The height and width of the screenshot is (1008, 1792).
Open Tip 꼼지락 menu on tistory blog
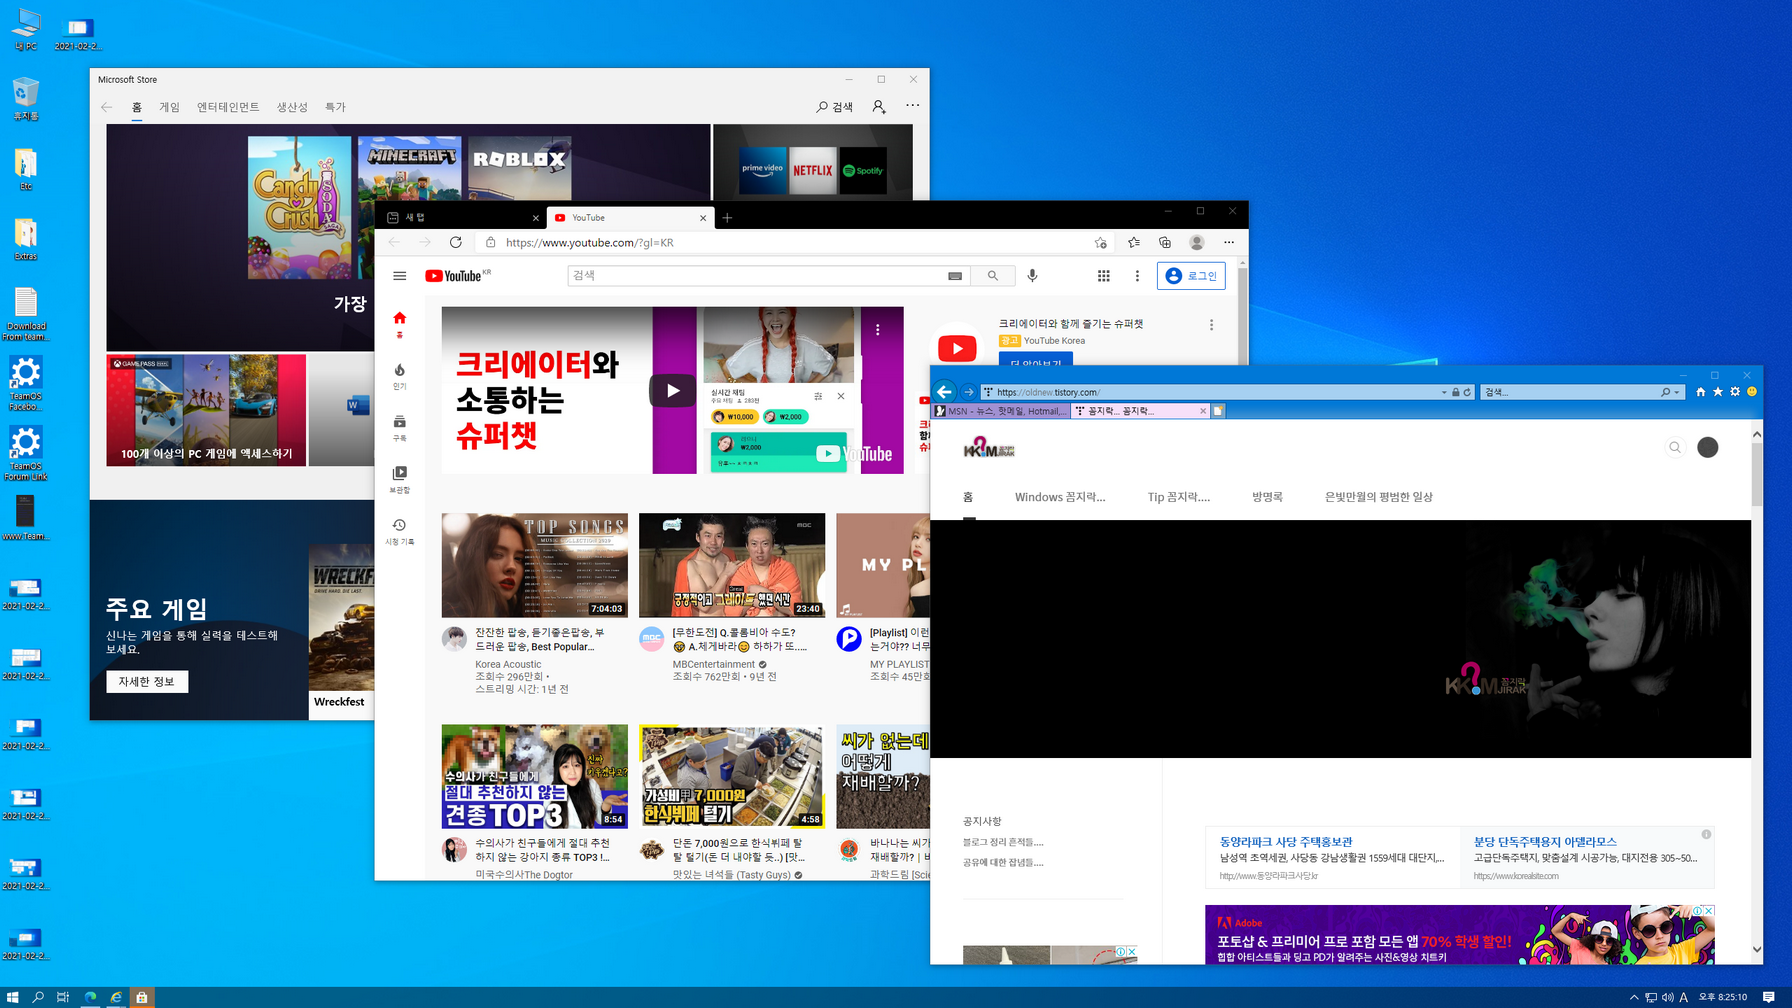coord(1178,497)
